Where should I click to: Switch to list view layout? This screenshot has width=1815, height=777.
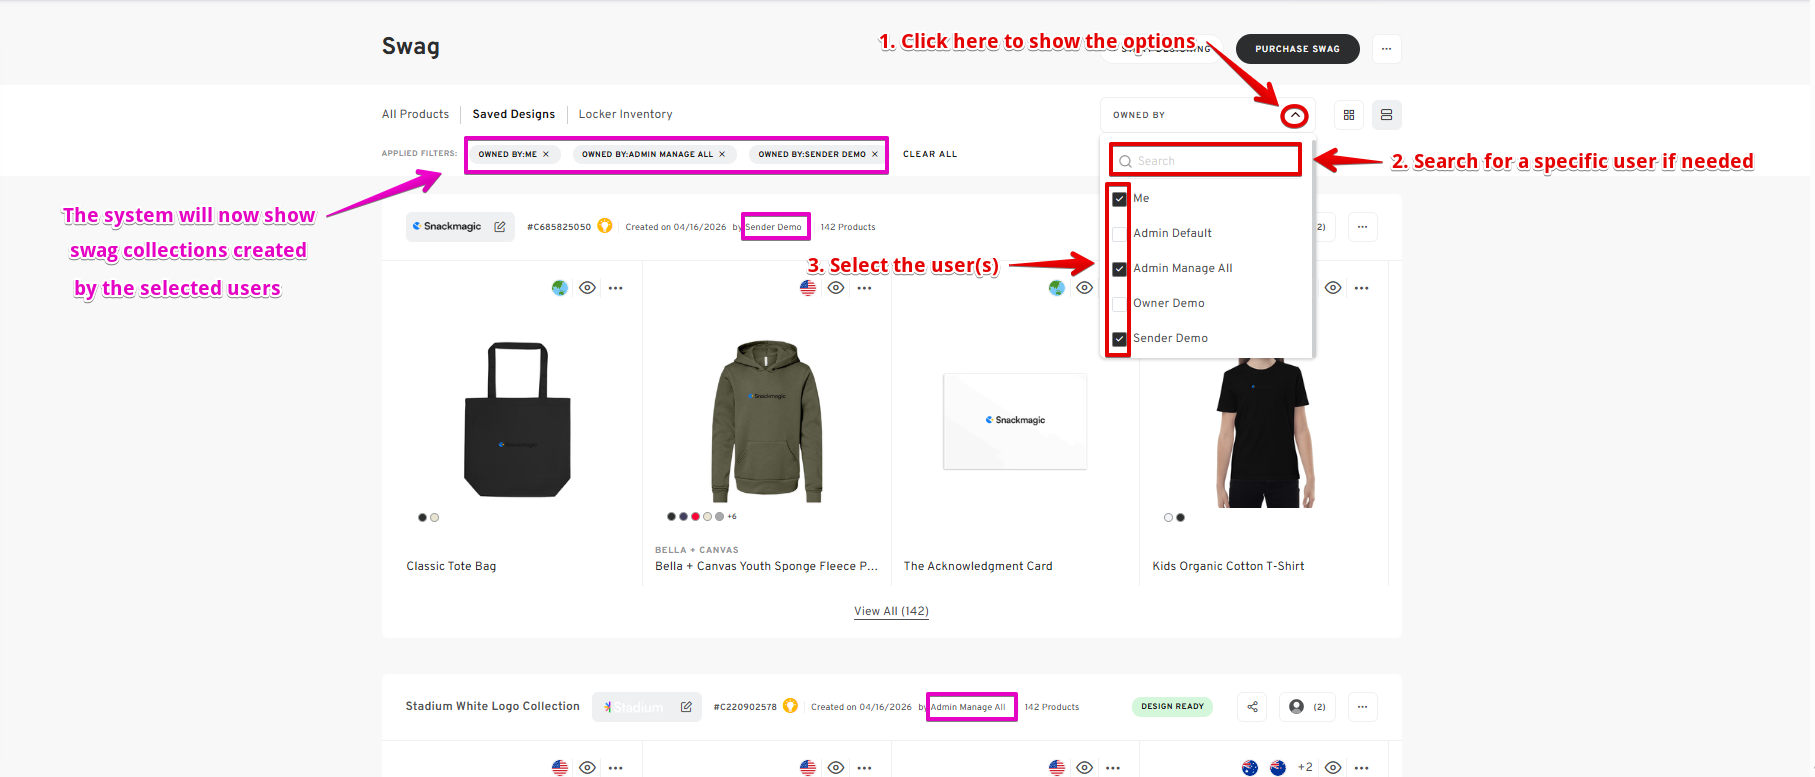click(1386, 115)
